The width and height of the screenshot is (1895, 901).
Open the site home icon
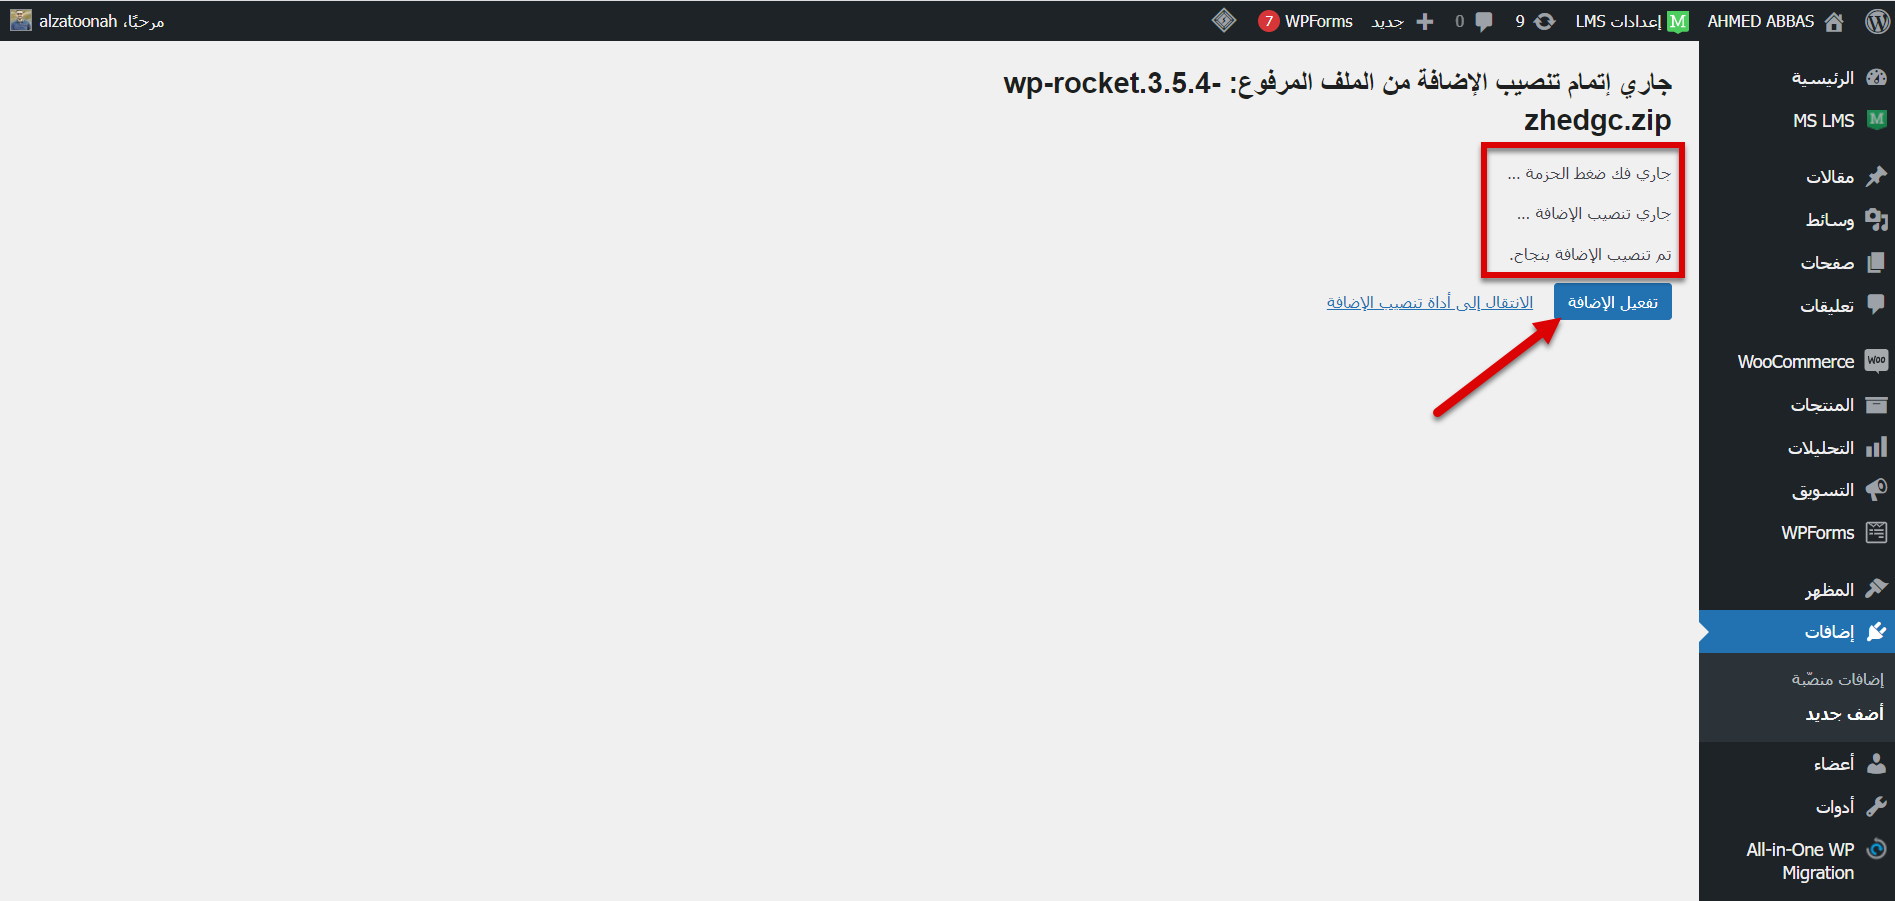click(x=1834, y=21)
